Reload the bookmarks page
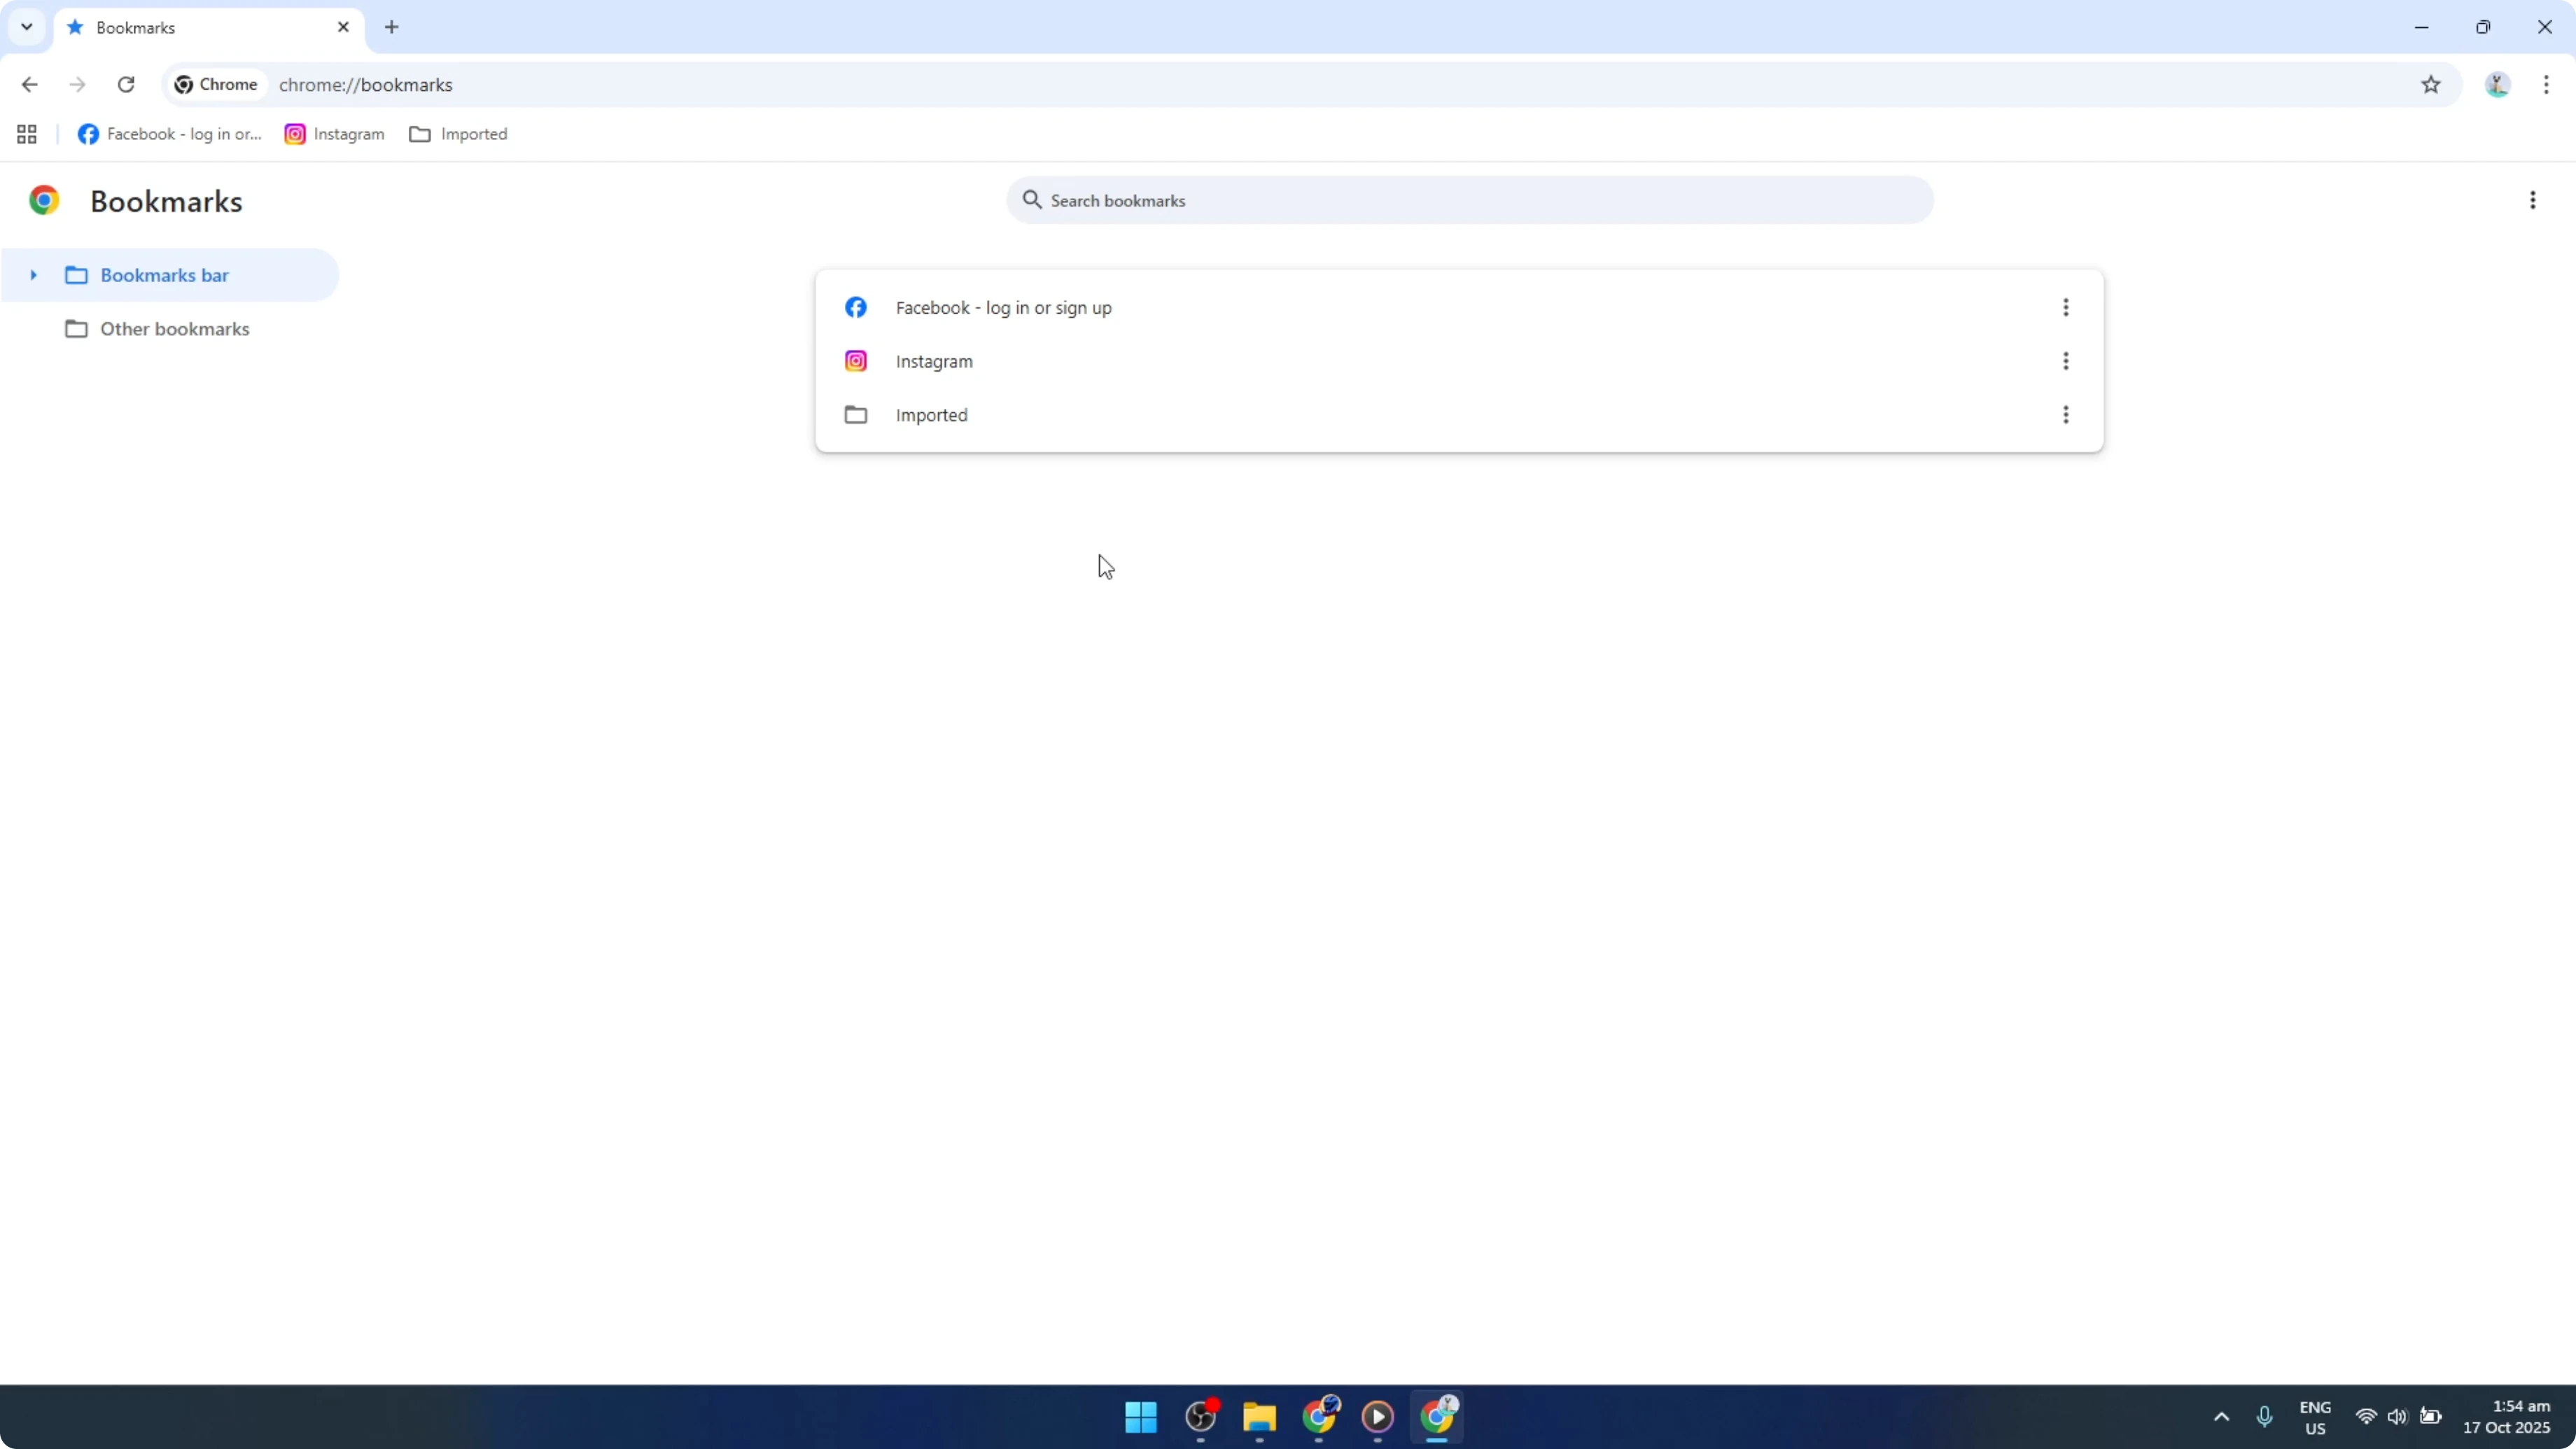 coord(126,85)
